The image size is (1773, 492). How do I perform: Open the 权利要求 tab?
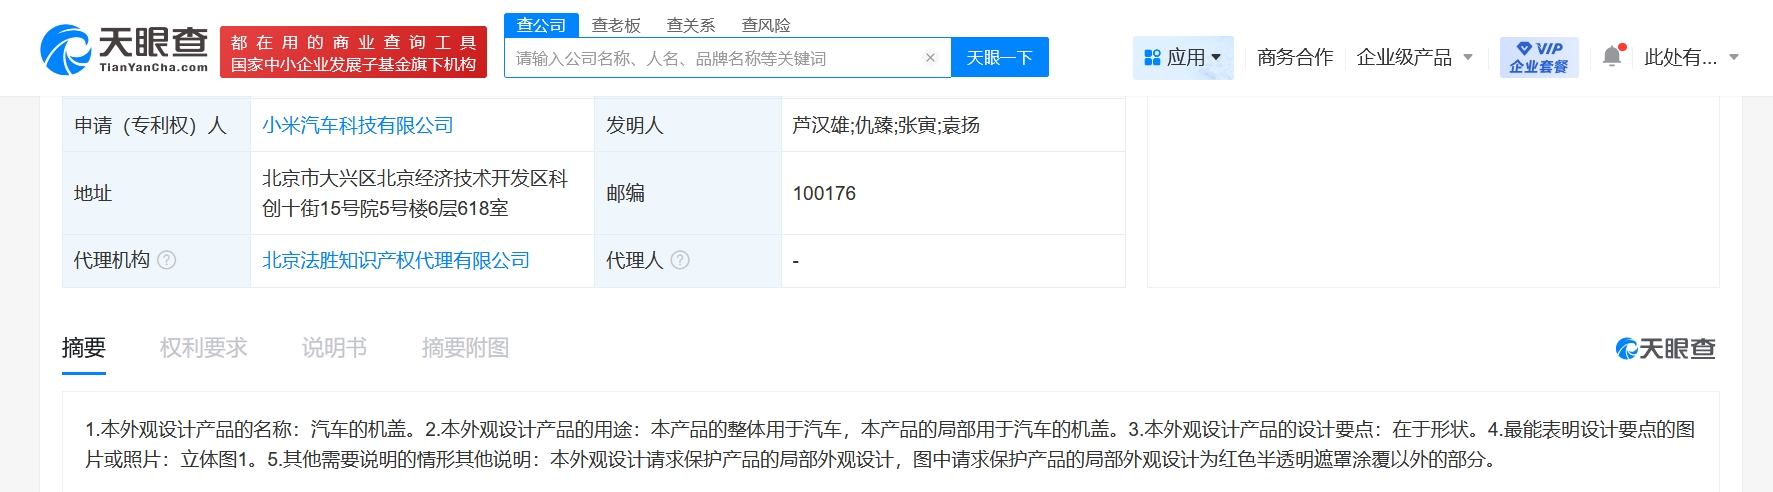point(204,348)
